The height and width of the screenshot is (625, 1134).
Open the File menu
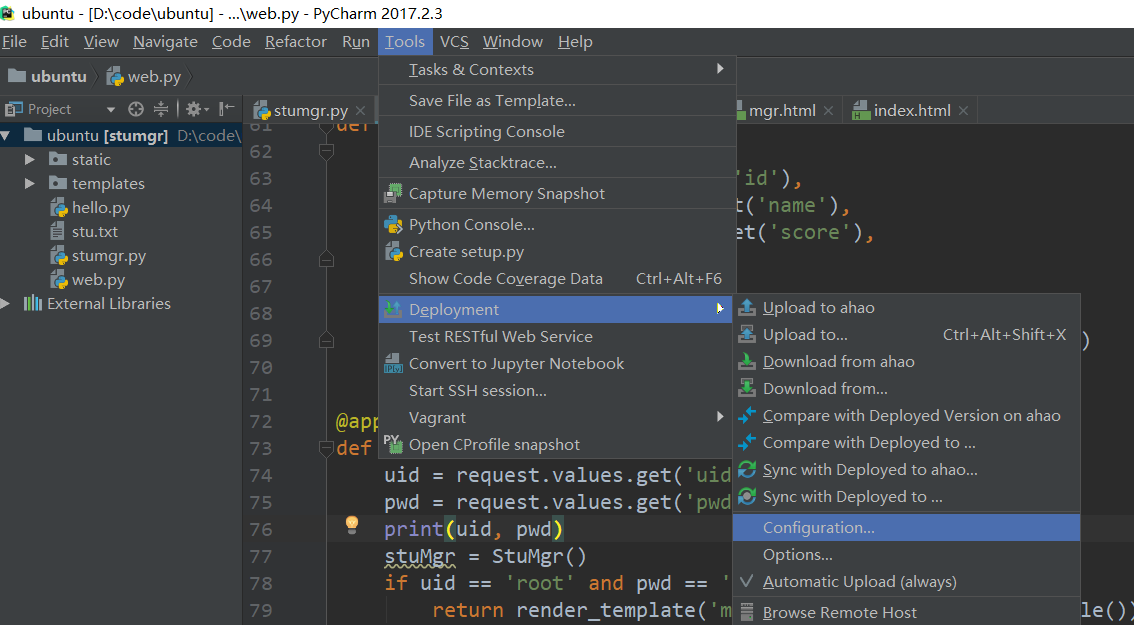point(14,42)
